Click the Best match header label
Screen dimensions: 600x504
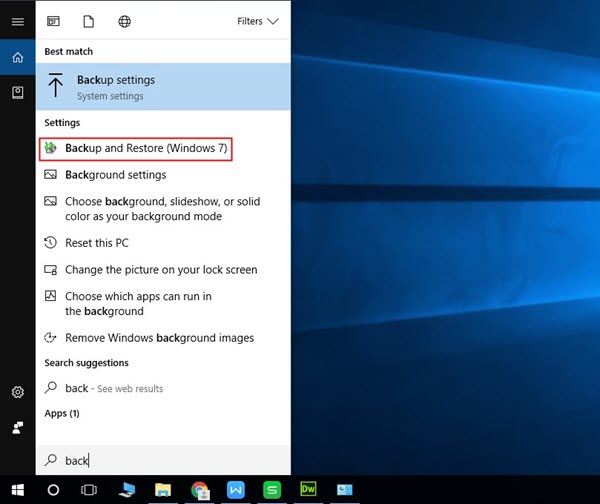pos(68,52)
